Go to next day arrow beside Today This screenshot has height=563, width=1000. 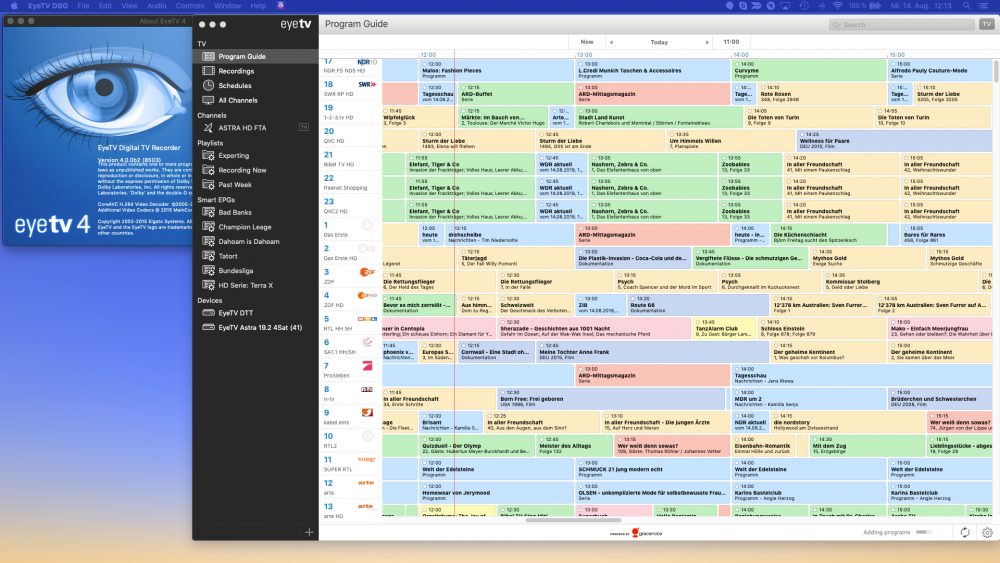pyautogui.click(x=707, y=42)
